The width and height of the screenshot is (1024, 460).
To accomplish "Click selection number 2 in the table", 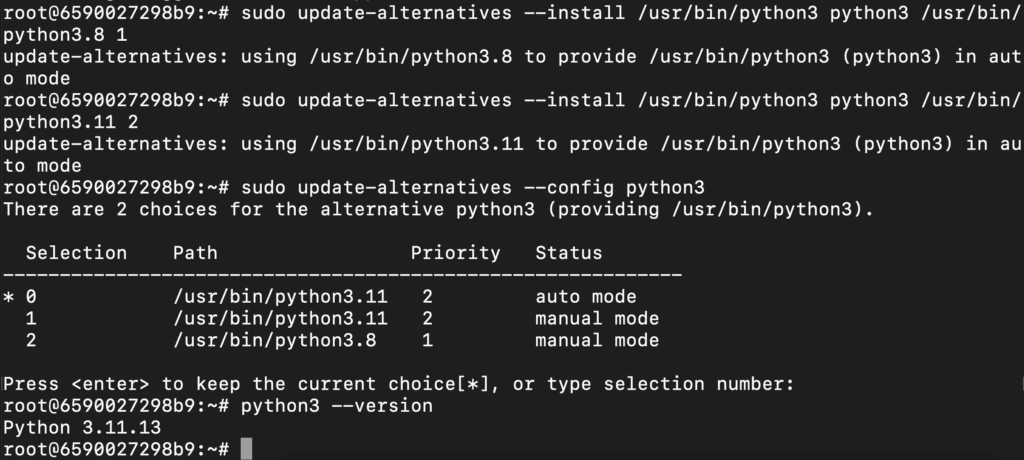I will [x=31, y=341].
